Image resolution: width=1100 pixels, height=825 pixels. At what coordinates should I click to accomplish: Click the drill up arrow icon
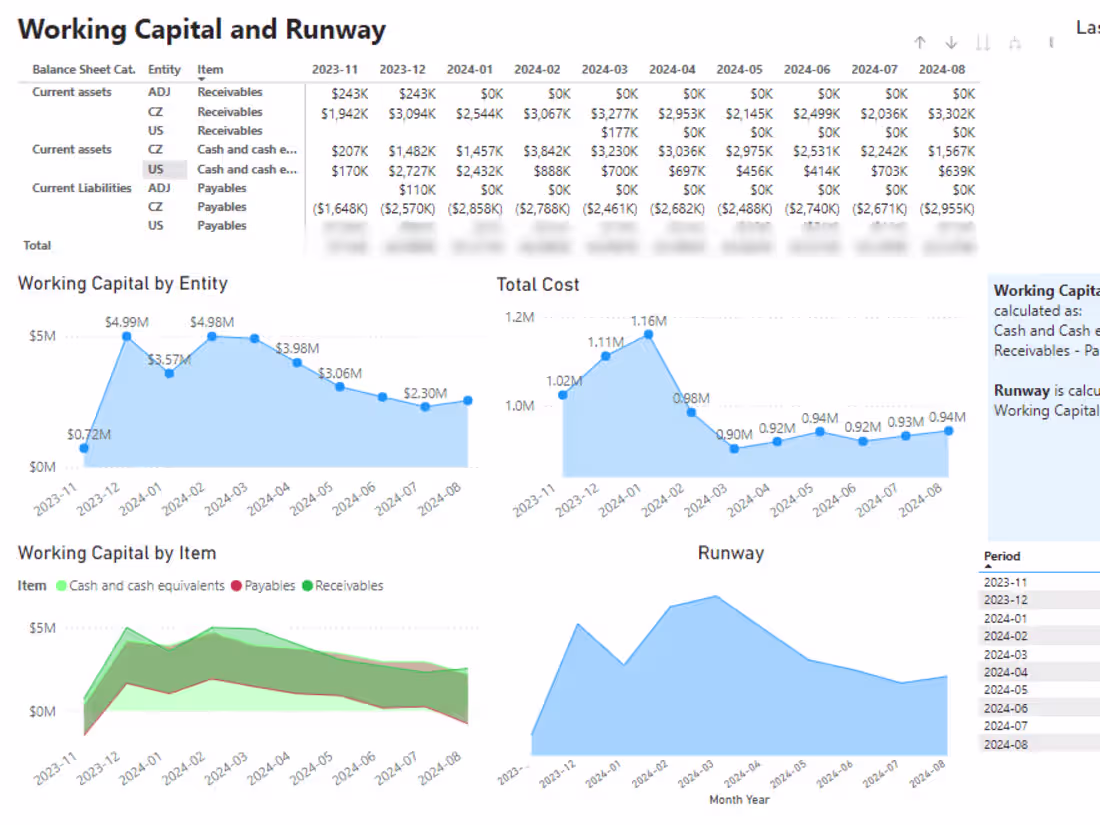tap(920, 42)
